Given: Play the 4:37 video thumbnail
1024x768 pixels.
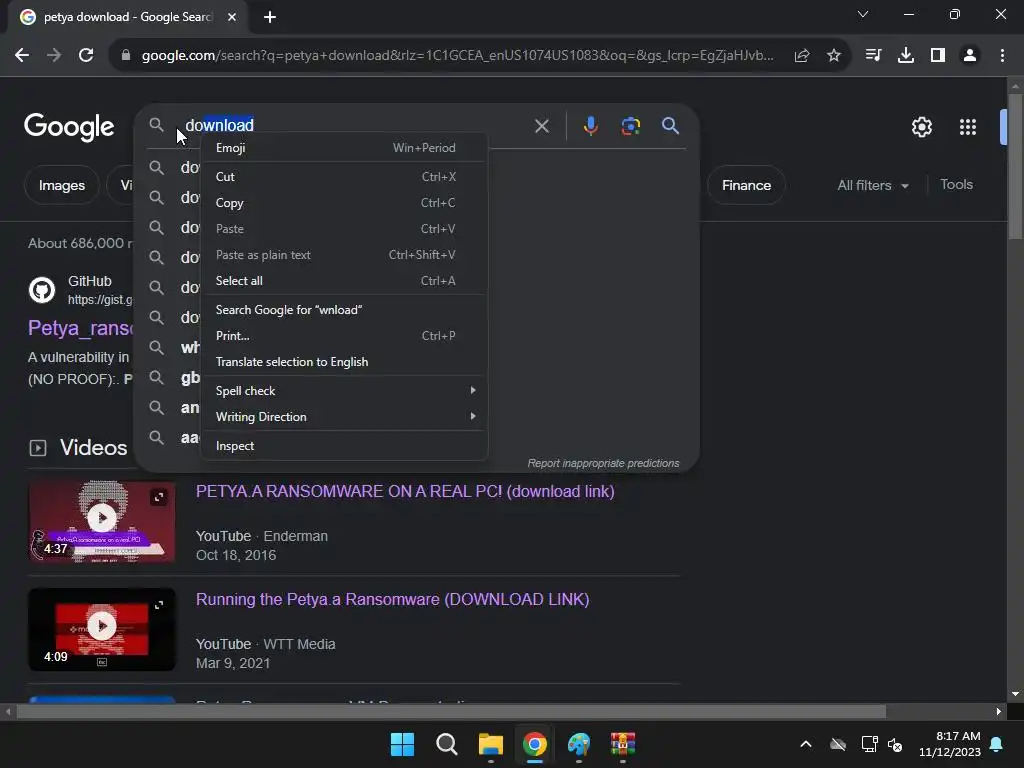Looking at the screenshot, I should pyautogui.click(x=102, y=522).
